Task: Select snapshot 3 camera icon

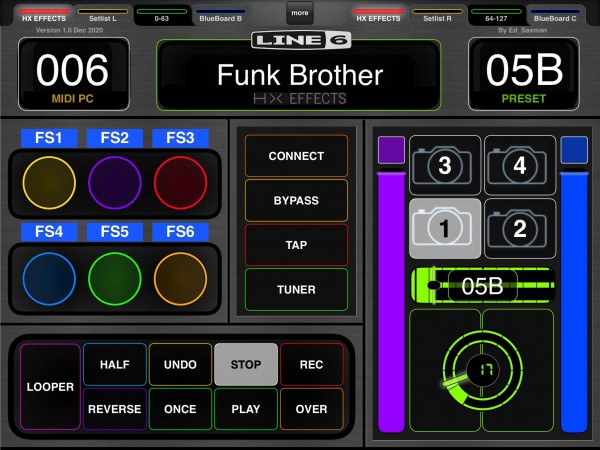Action: [x=445, y=165]
